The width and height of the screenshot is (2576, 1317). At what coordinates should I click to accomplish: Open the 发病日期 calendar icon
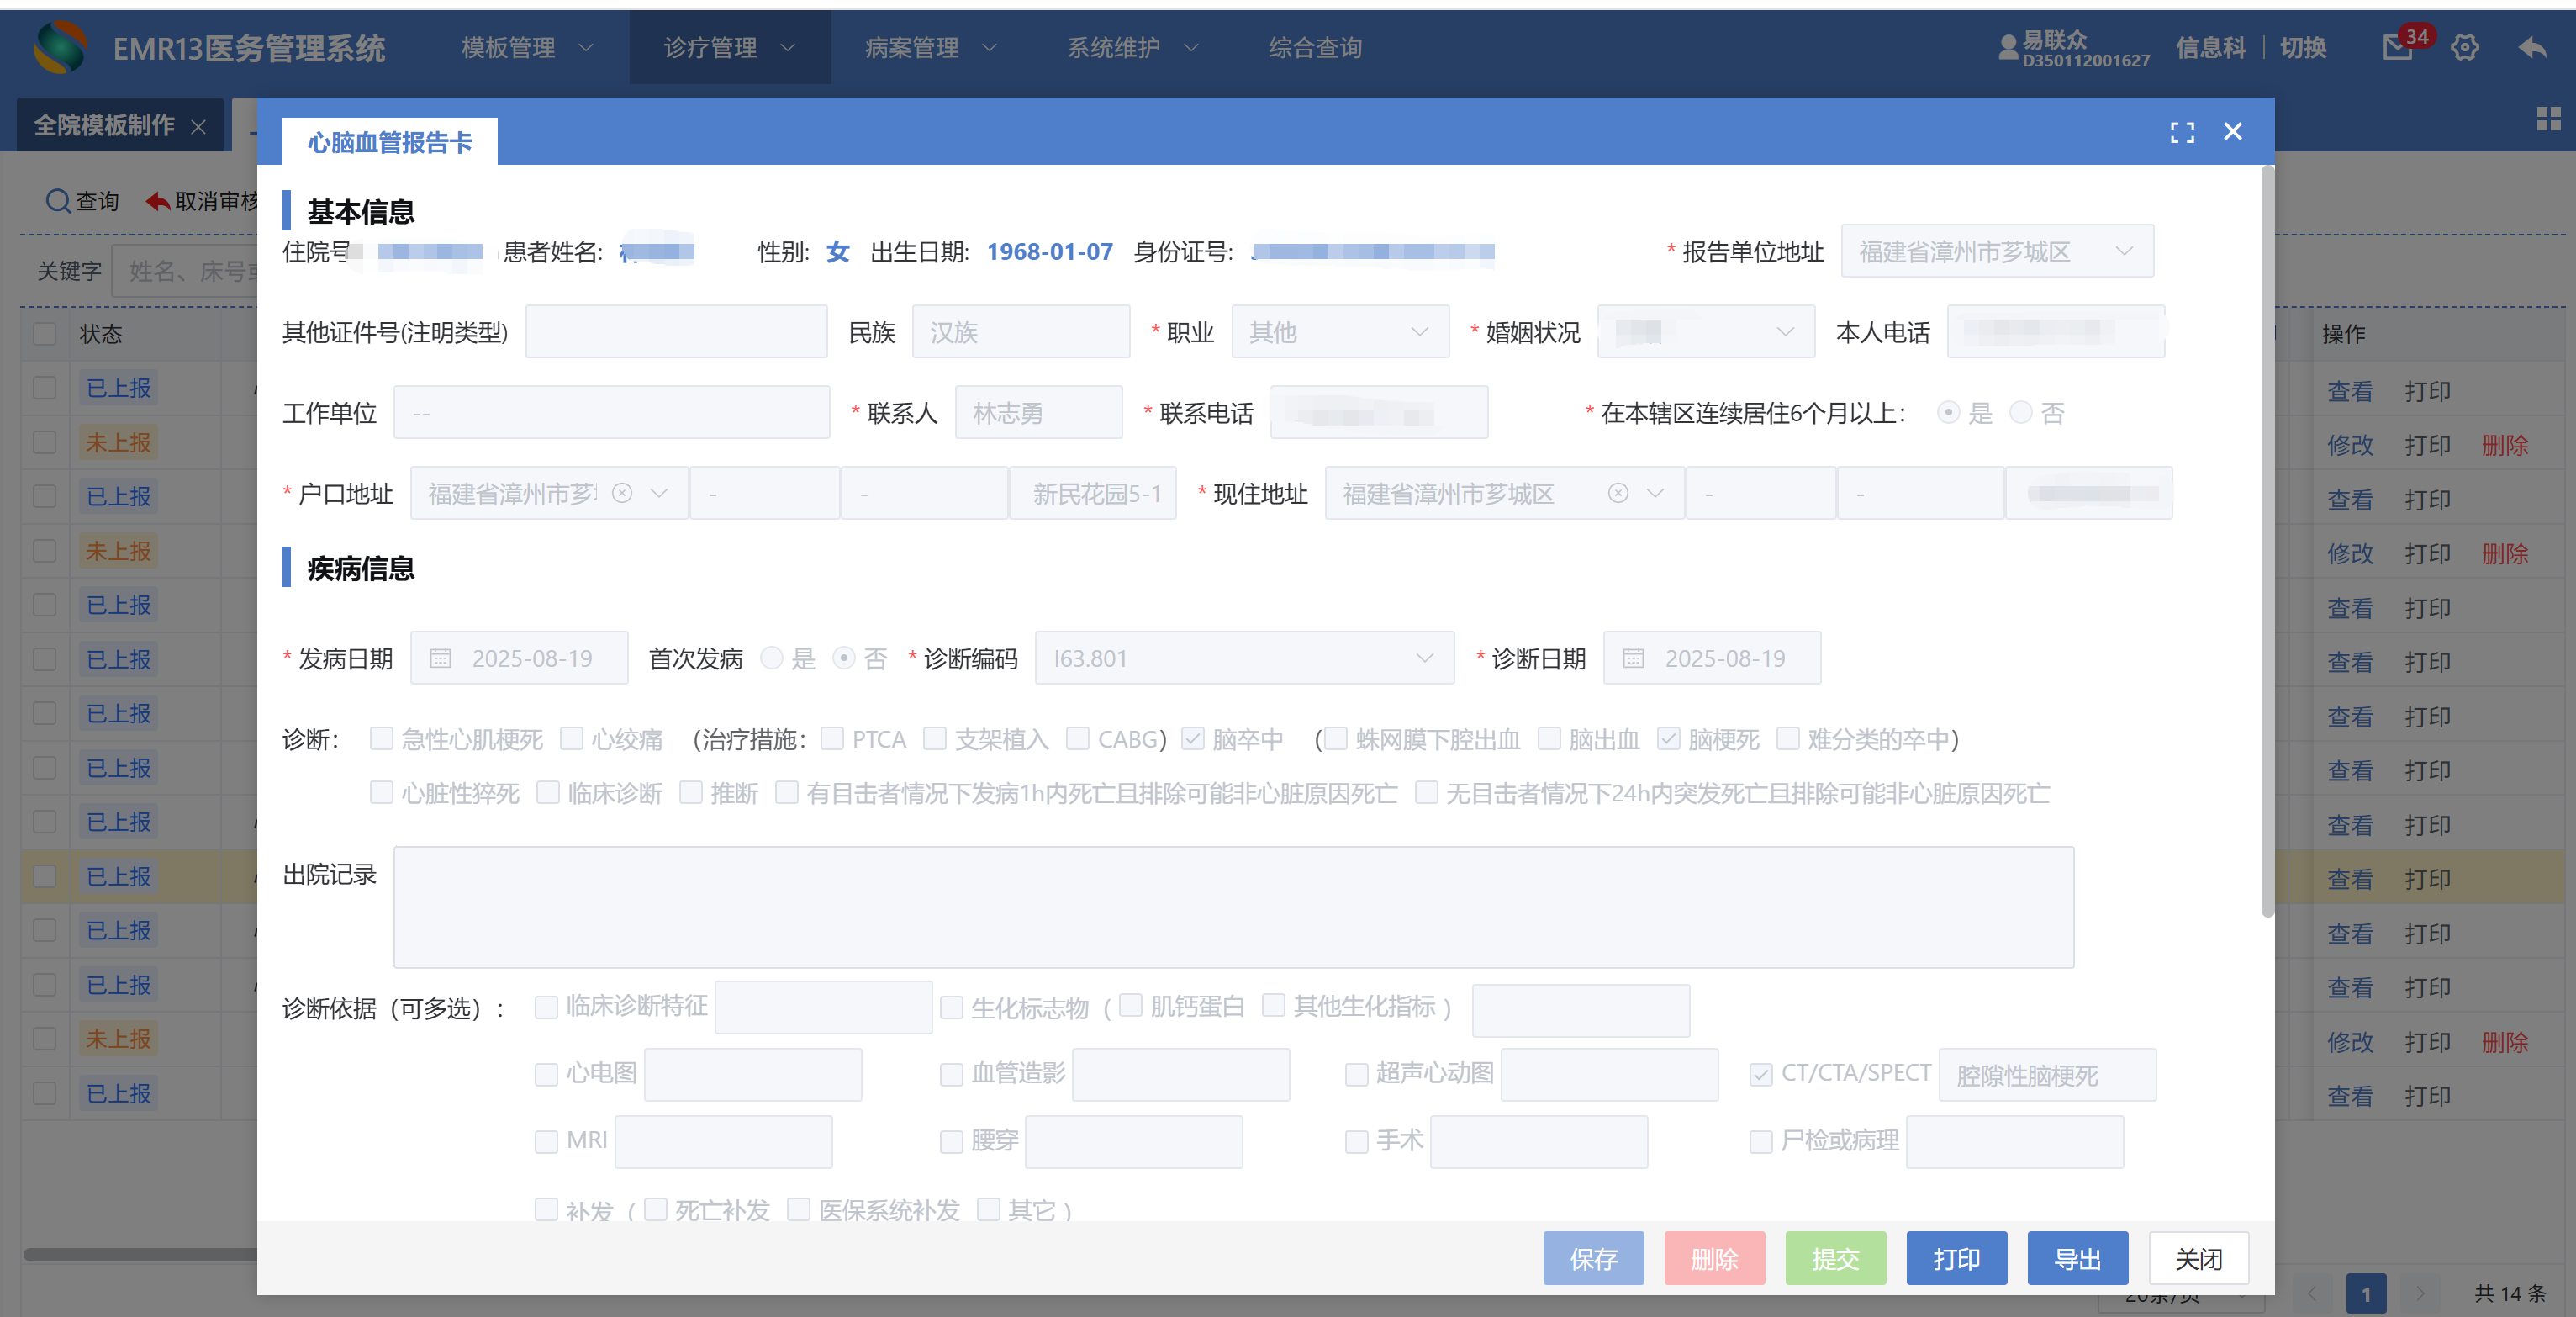pyautogui.click(x=440, y=658)
